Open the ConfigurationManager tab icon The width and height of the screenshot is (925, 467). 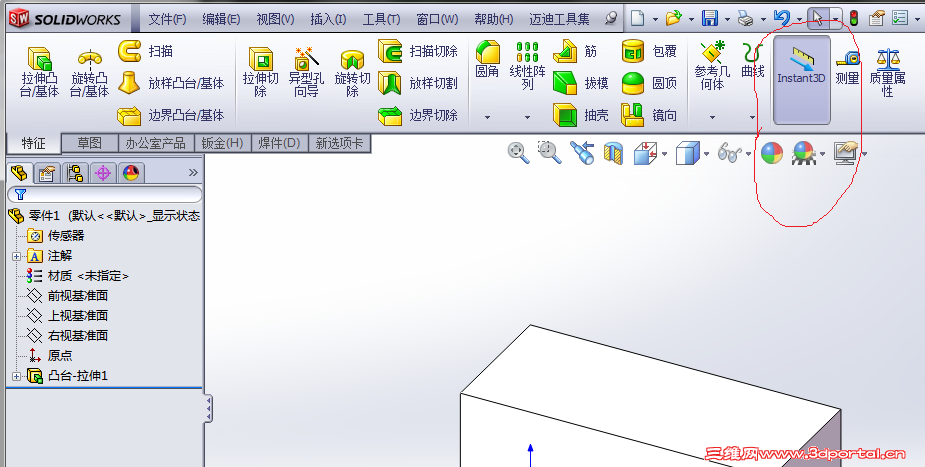[75, 173]
